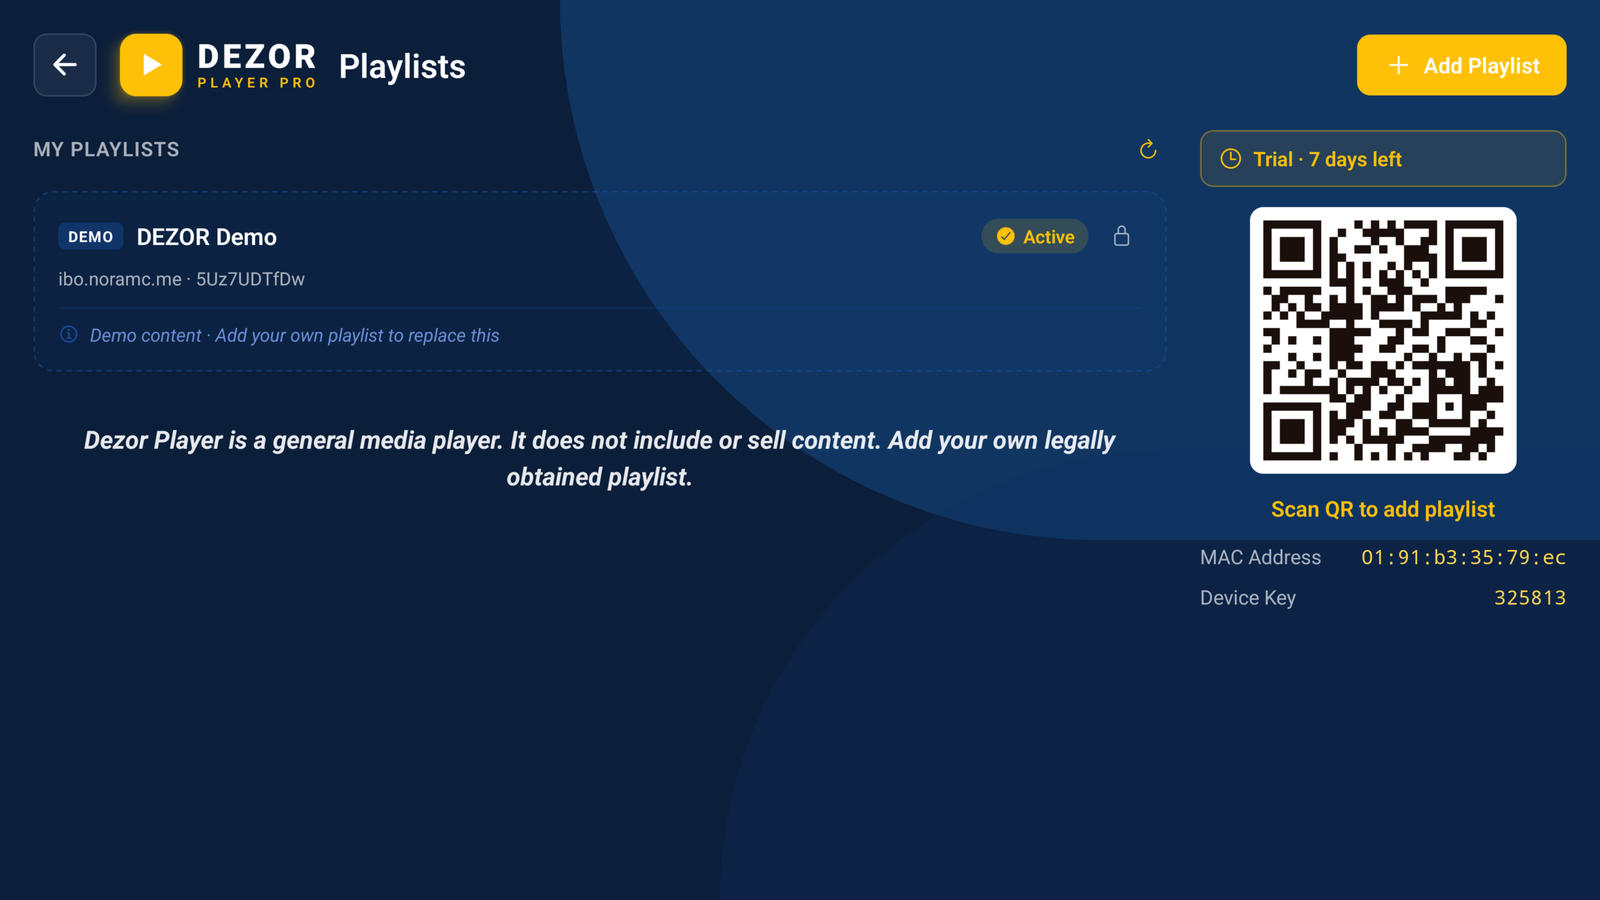
Task: Open the Trial 7 days left banner
Action: (x=1383, y=158)
